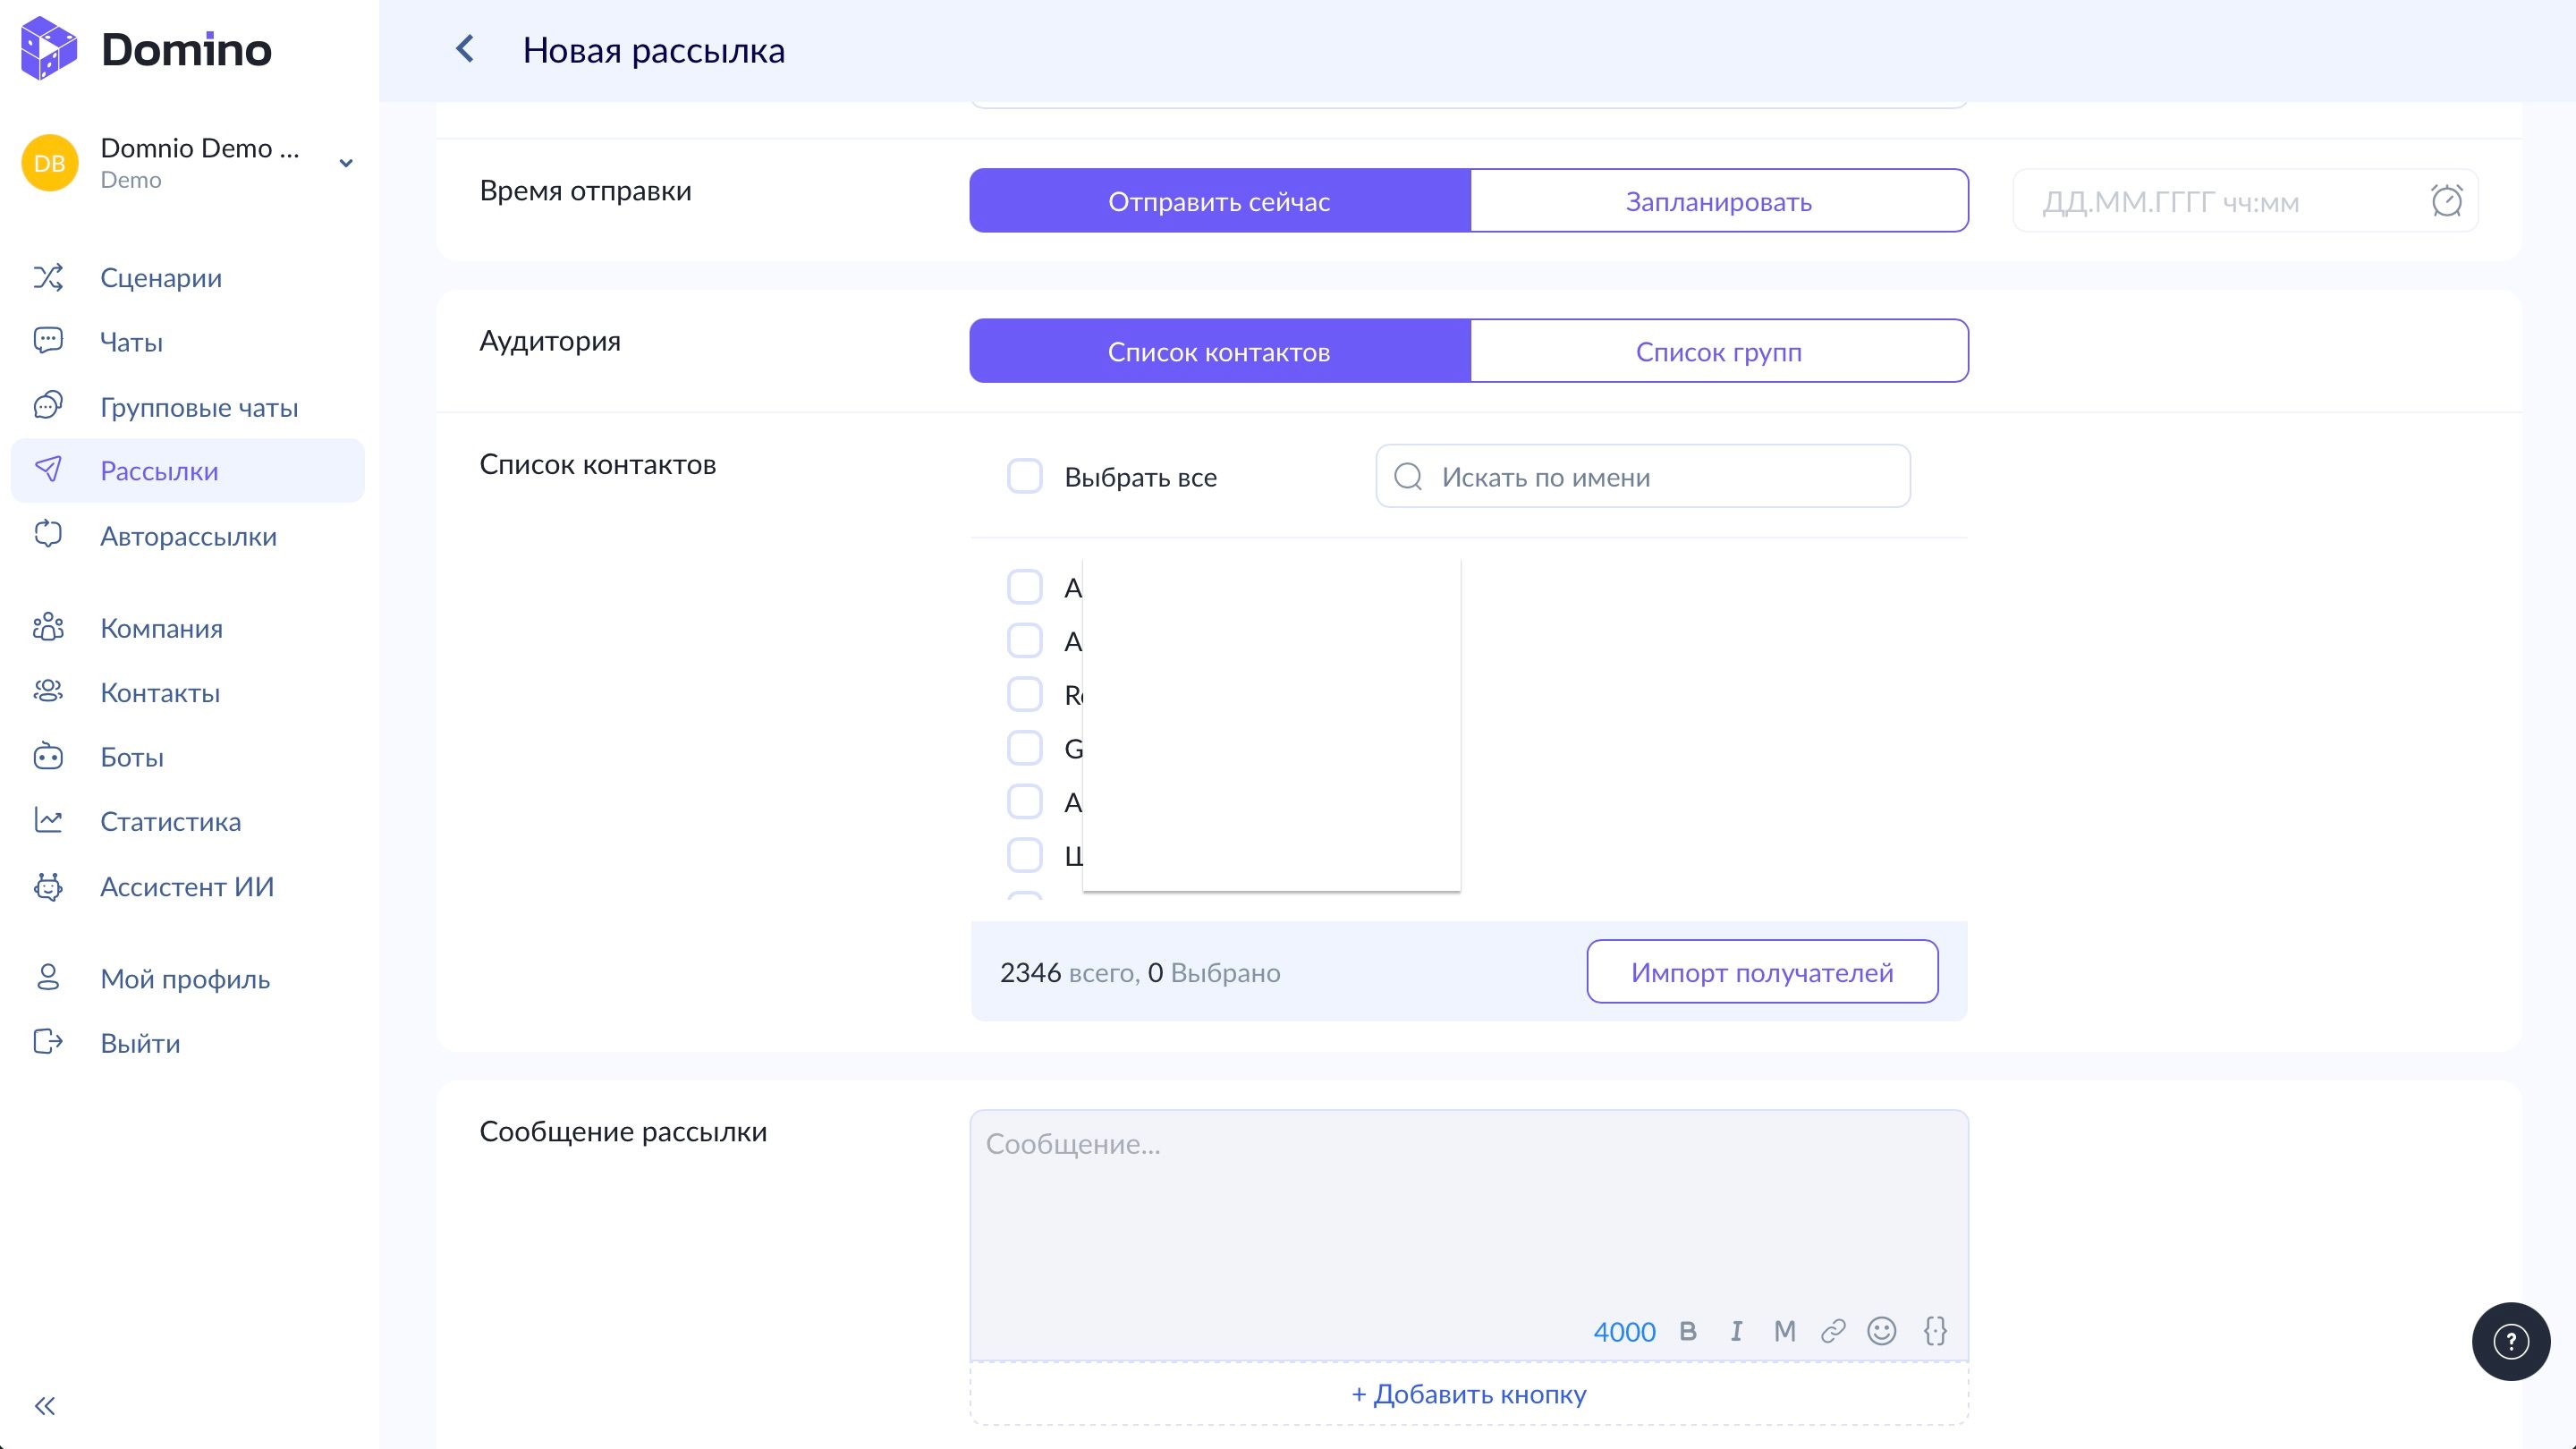Click the Добавить кнопку link

click(x=1468, y=1394)
